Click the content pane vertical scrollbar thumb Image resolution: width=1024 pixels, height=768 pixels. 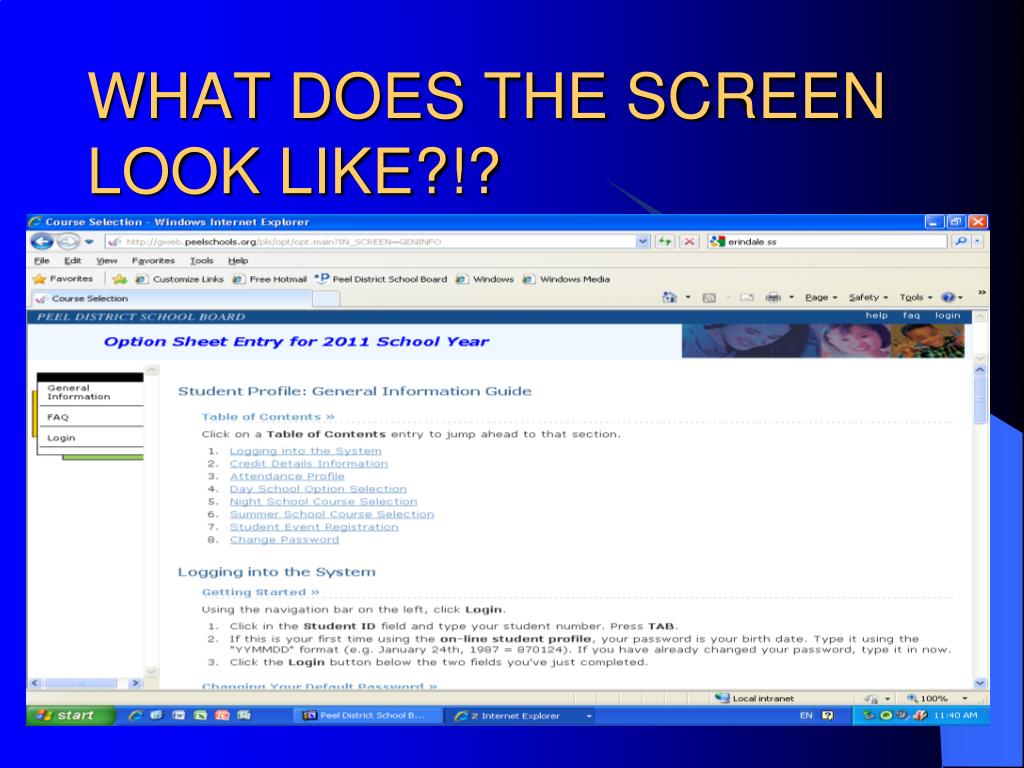tap(980, 400)
